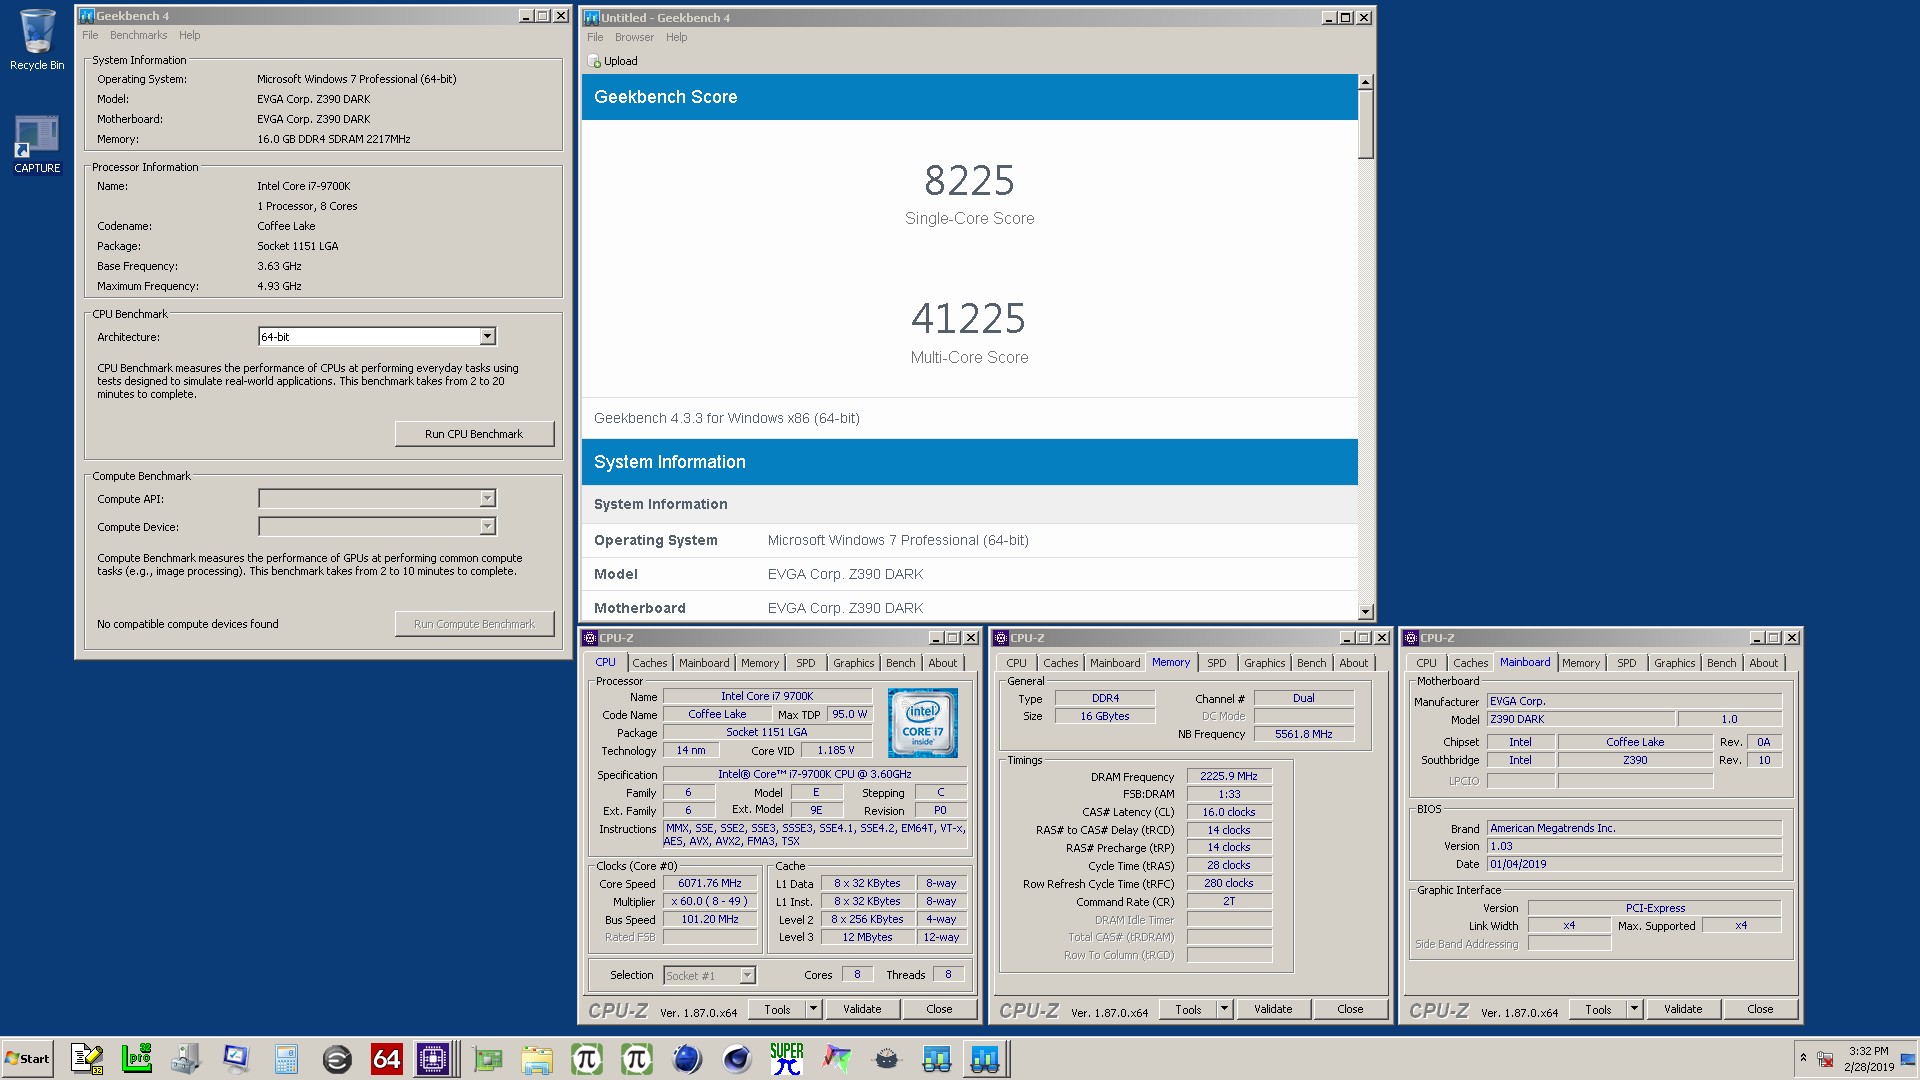1920x1080 pixels.
Task: Launch the second green pi taskbar icon
Action: (x=637, y=1059)
